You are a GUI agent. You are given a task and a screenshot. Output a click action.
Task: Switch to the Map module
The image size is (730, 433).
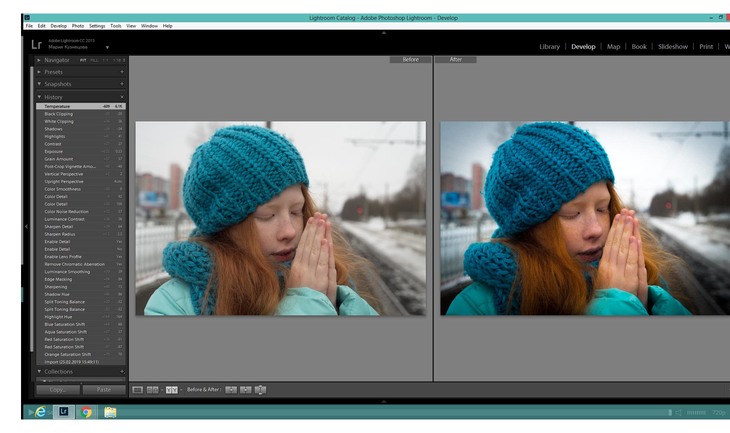pyautogui.click(x=613, y=47)
